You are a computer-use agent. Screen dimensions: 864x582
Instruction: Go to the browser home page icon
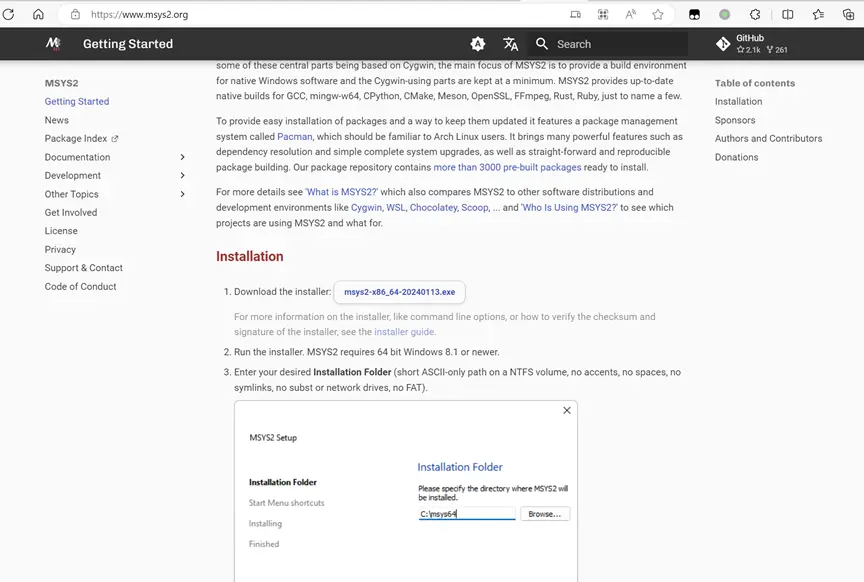click(38, 15)
